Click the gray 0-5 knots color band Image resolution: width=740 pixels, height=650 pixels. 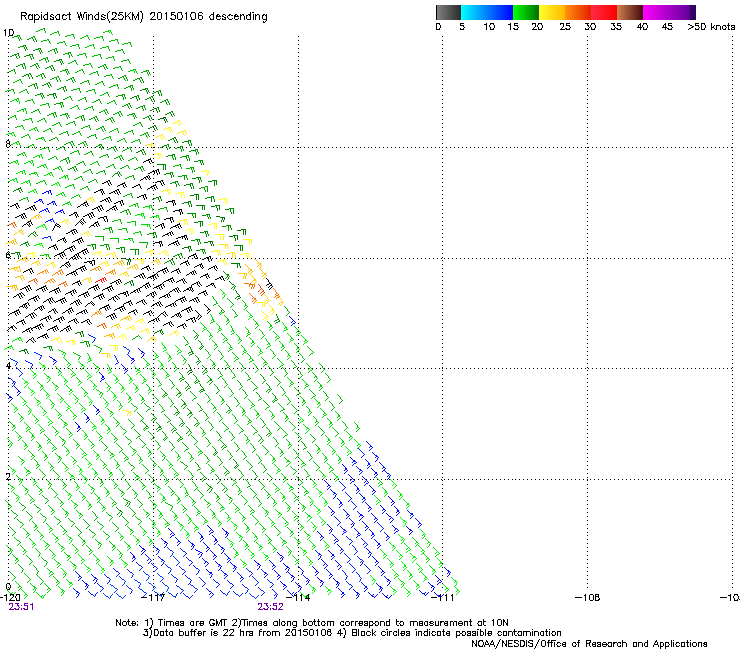pyautogui.click(x=448, y=12)
